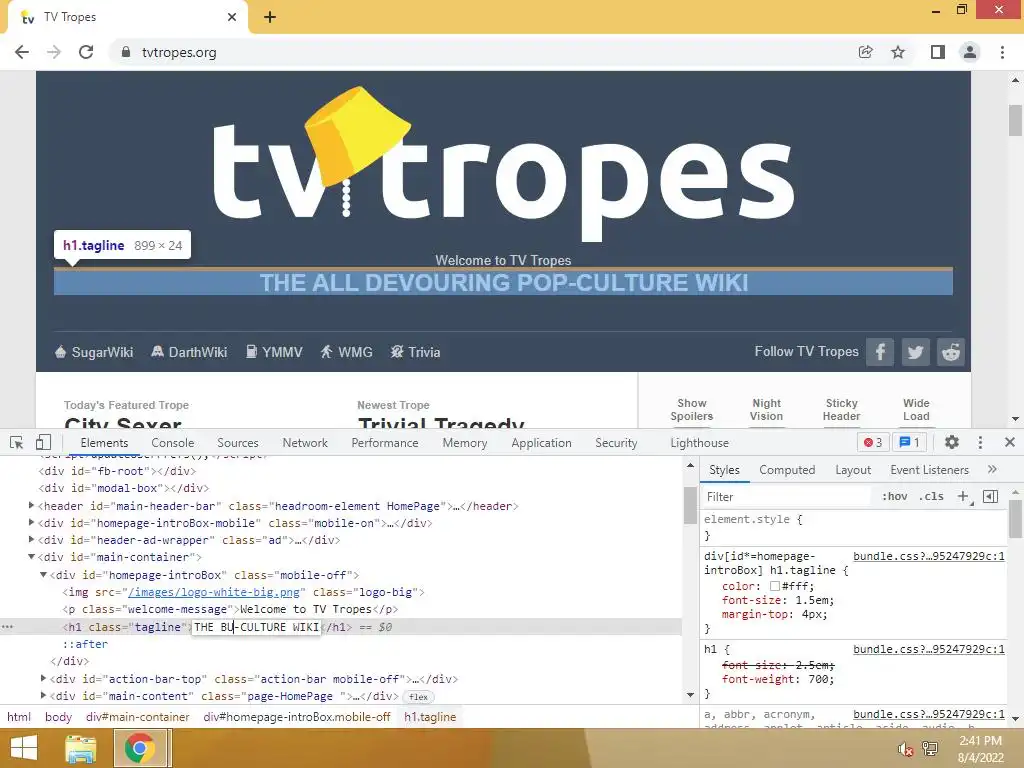Open Windows Start button

tap(24, 748)
